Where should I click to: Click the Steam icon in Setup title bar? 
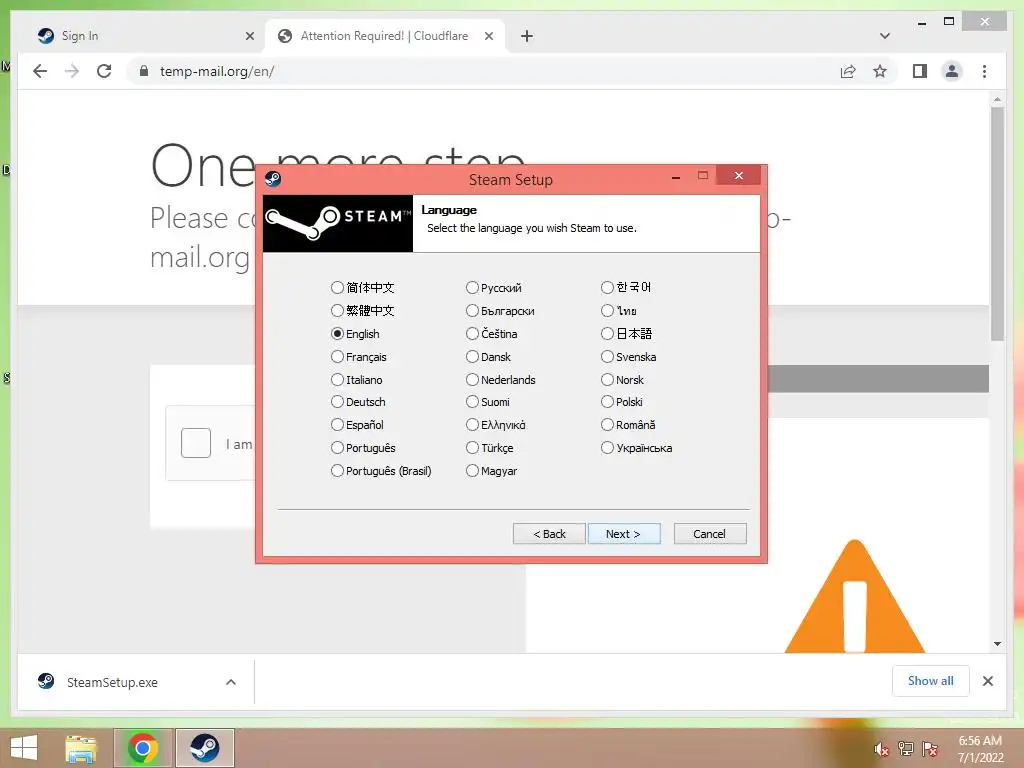coord(274,178)
